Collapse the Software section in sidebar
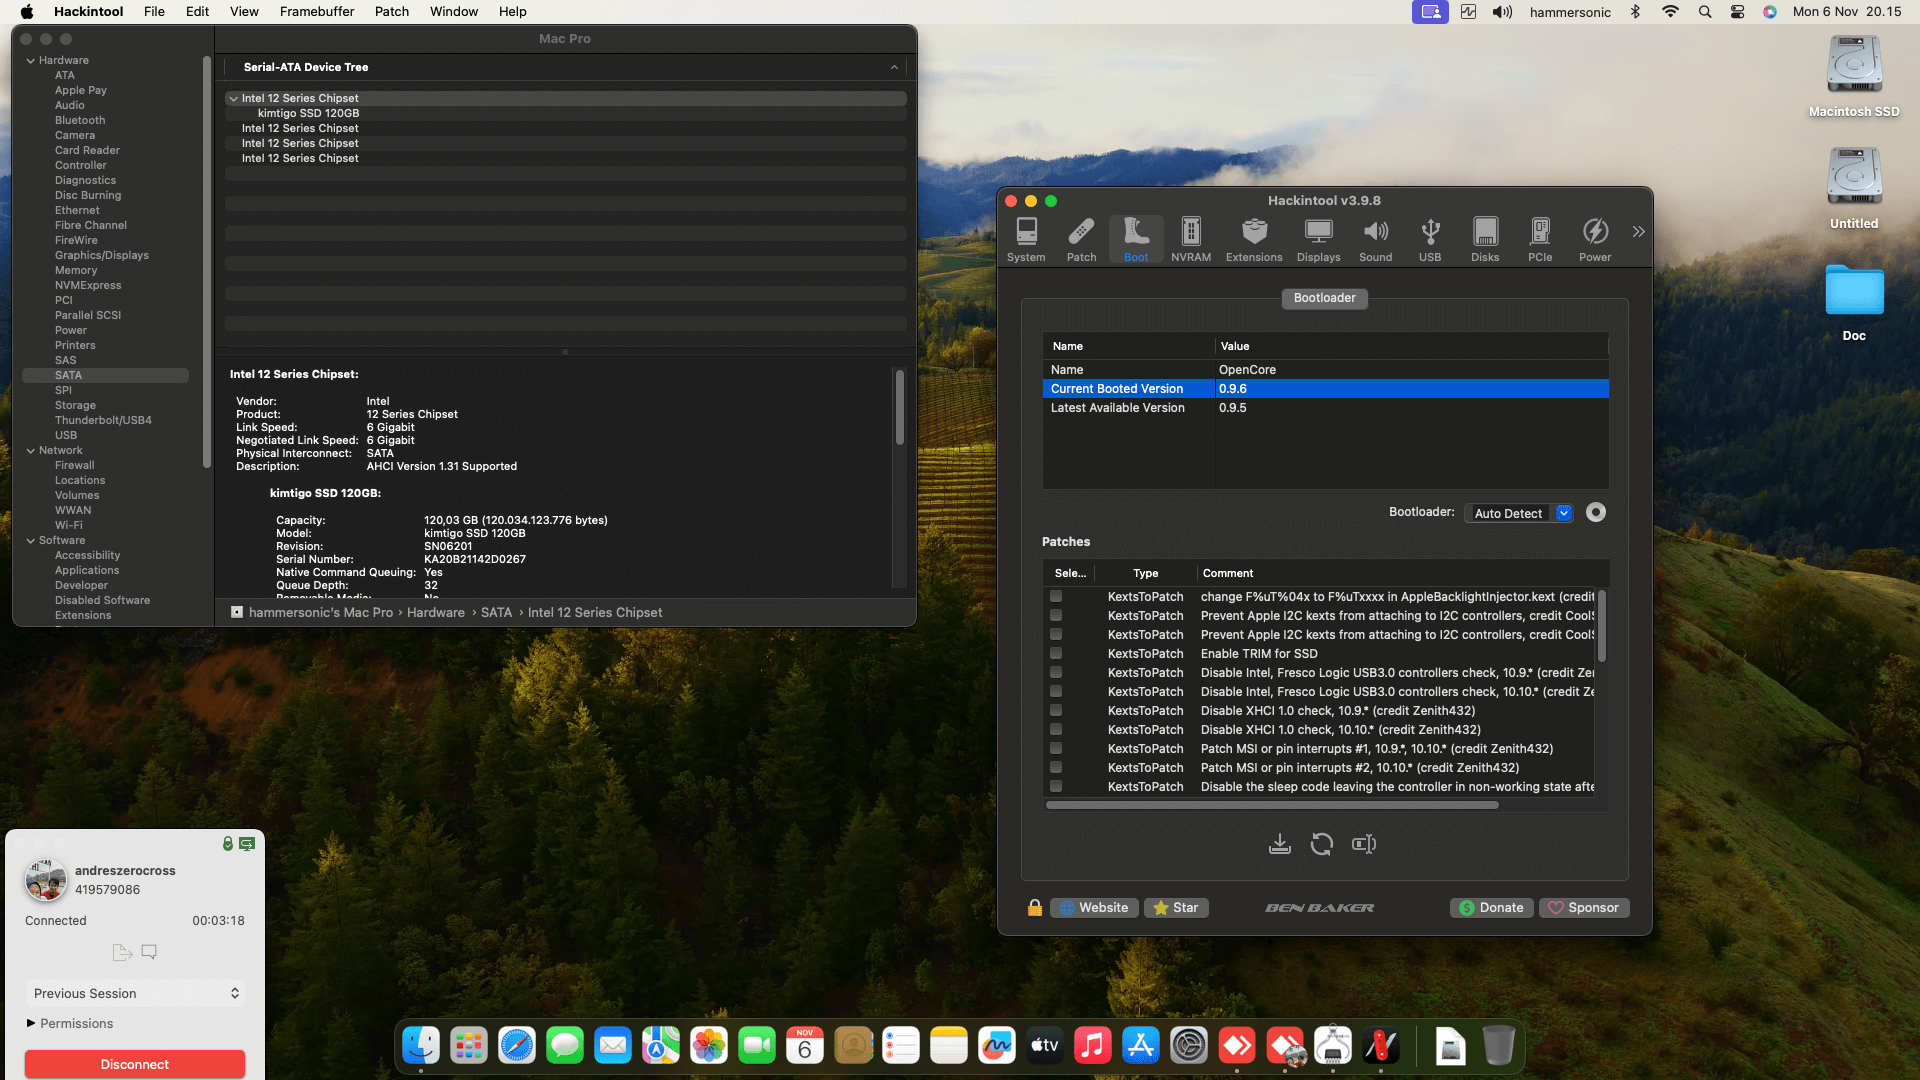 [x=31, y=541]
